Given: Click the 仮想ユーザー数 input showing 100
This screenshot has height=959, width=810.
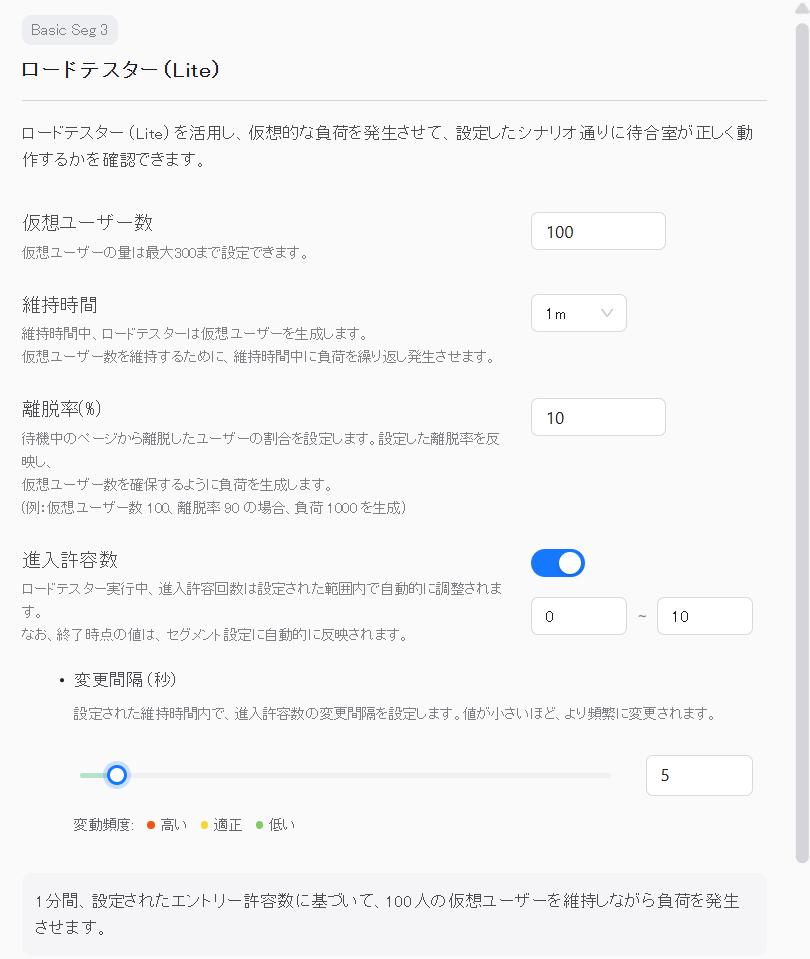Looking at the screenshot, I should click(598, 231).
